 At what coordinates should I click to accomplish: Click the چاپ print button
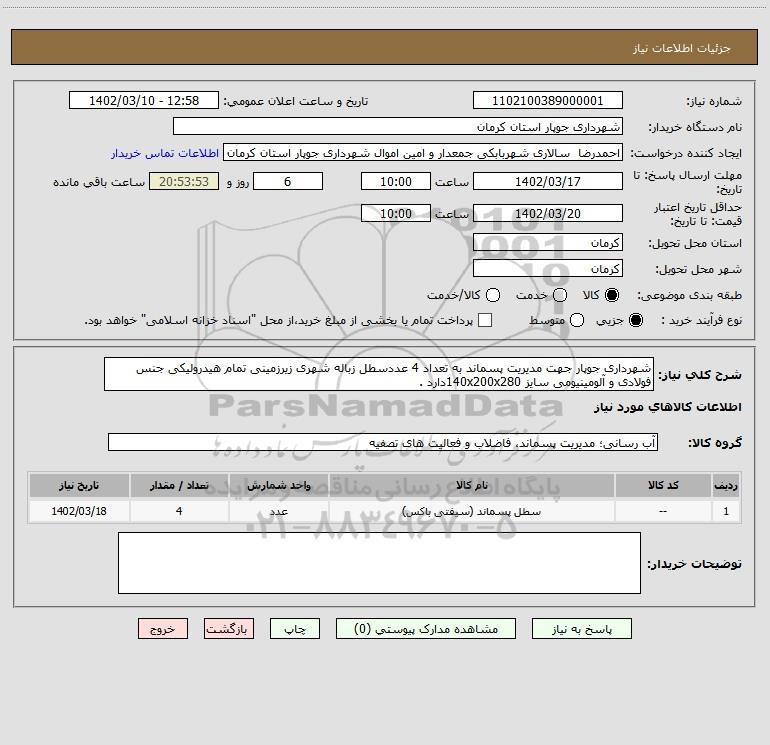pyautogui.click(x=295, y=629)
